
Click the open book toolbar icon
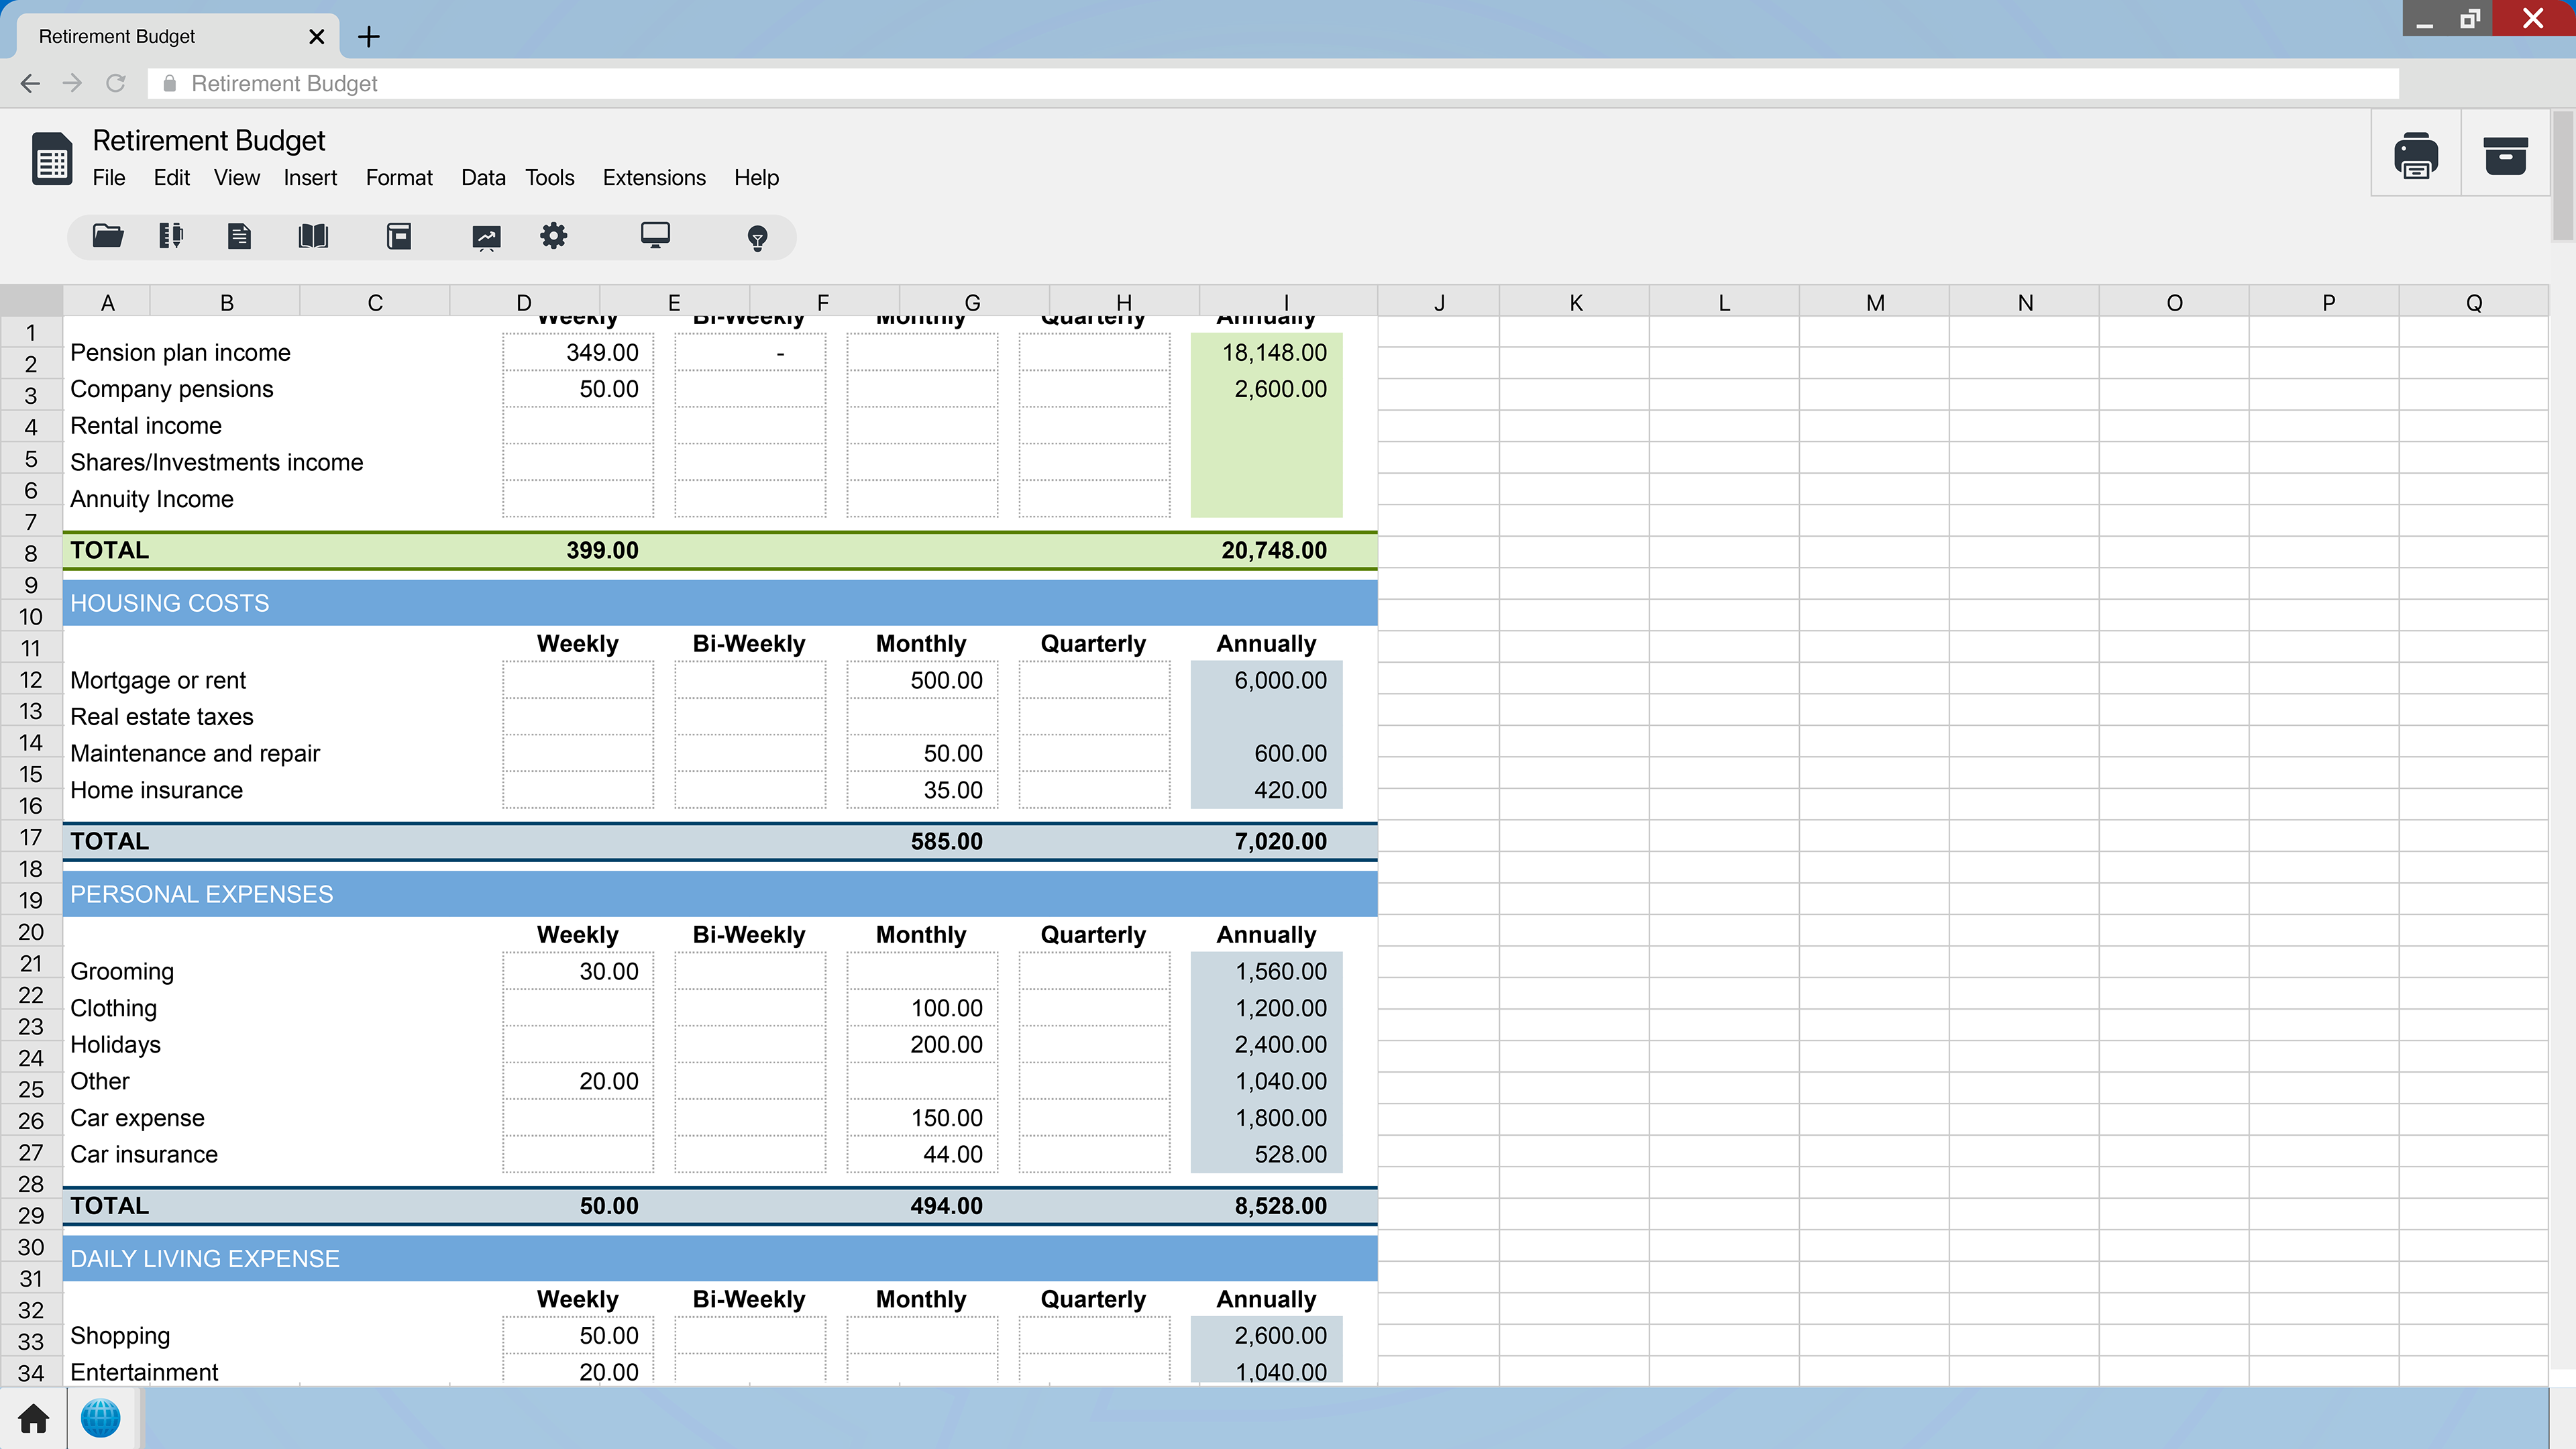point(313,237)
